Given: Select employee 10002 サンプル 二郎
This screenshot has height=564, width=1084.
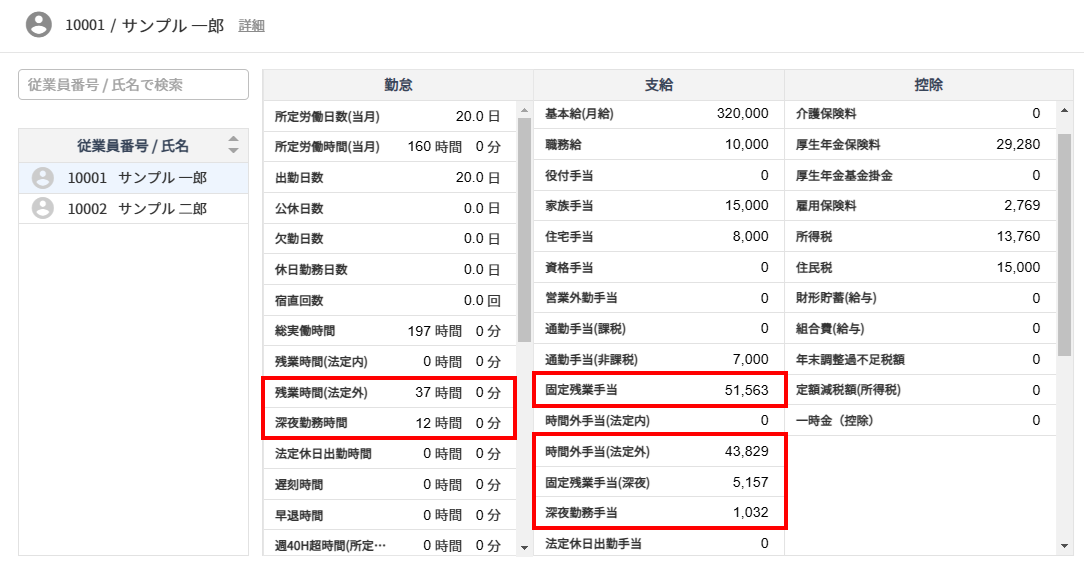Looking at the screenshot, I should click(x=133, y=208).
